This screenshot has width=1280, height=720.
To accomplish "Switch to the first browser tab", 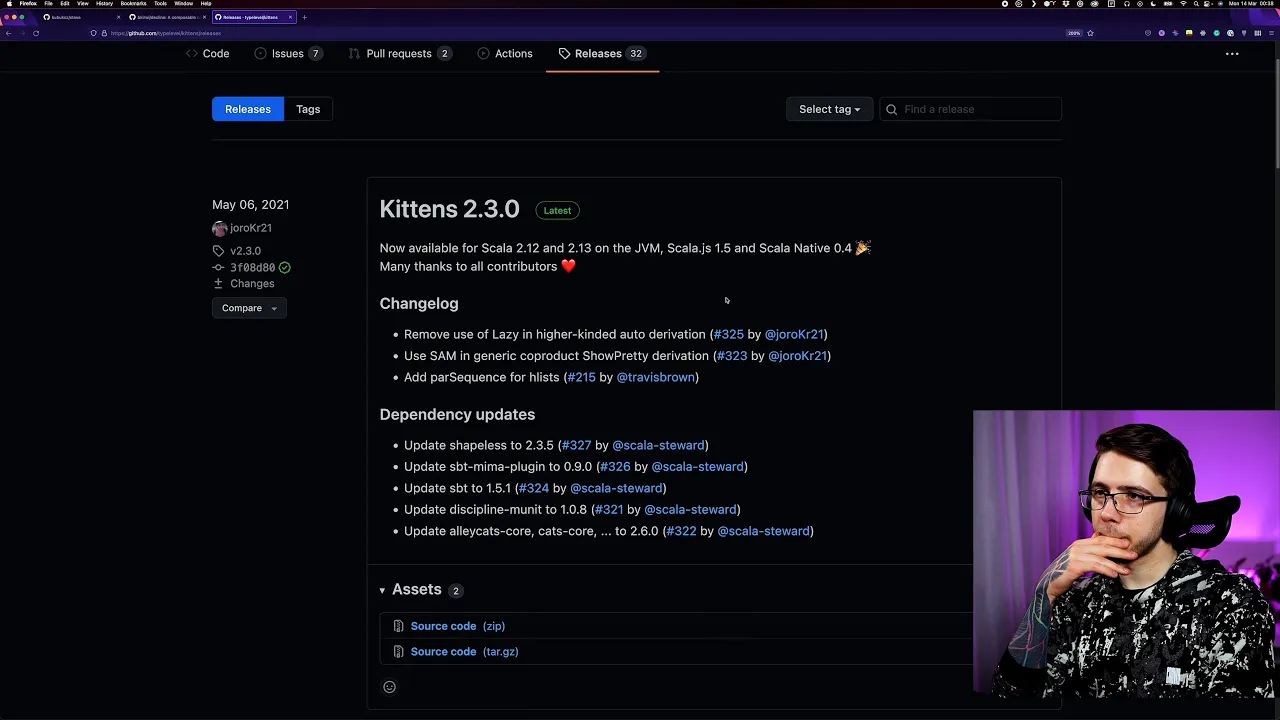I will coord(80,17).
